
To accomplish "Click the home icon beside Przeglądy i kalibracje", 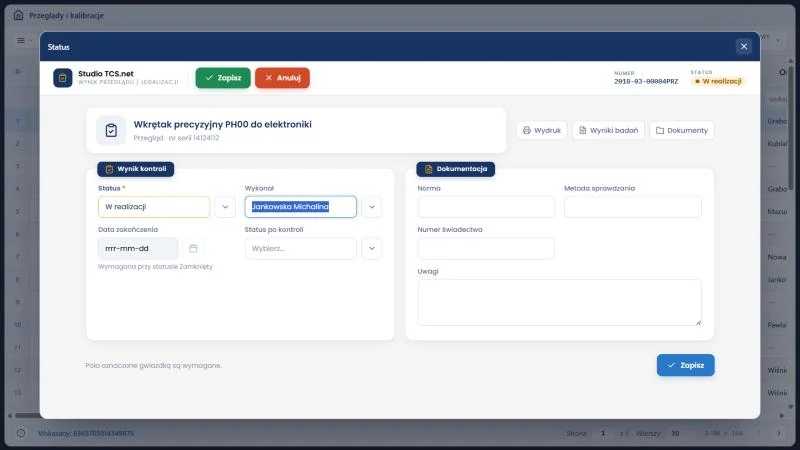I will (18, 15).
